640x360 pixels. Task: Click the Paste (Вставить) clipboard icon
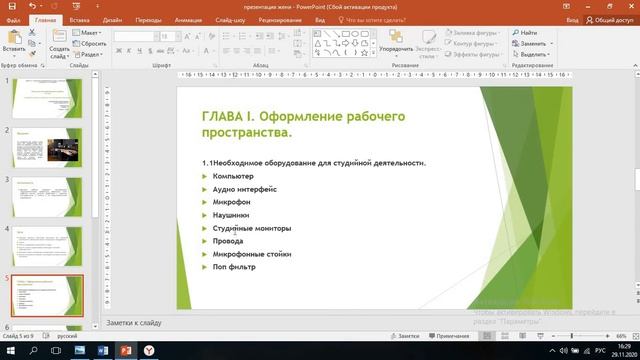point(14,37)
